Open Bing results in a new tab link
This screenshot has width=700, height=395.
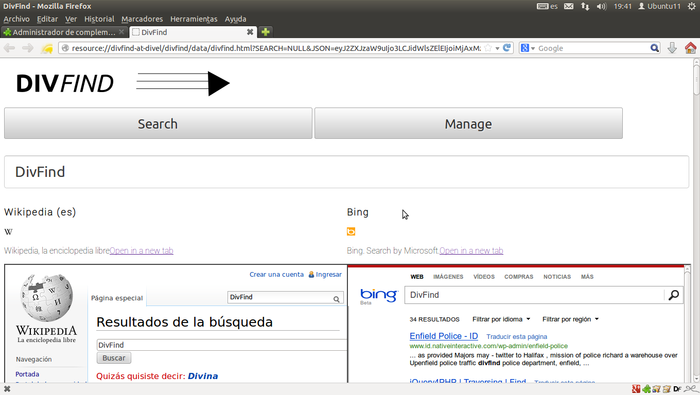pyautogui.click(x=471, y=251)
